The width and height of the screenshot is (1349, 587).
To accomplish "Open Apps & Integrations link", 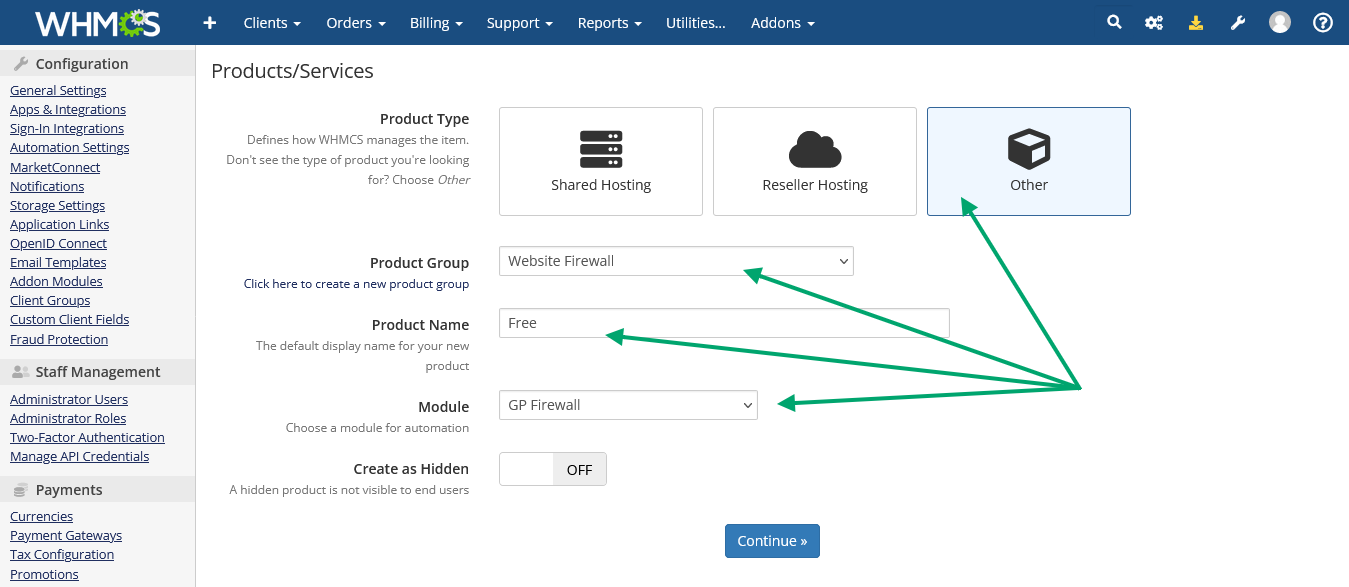I will 68,110.
